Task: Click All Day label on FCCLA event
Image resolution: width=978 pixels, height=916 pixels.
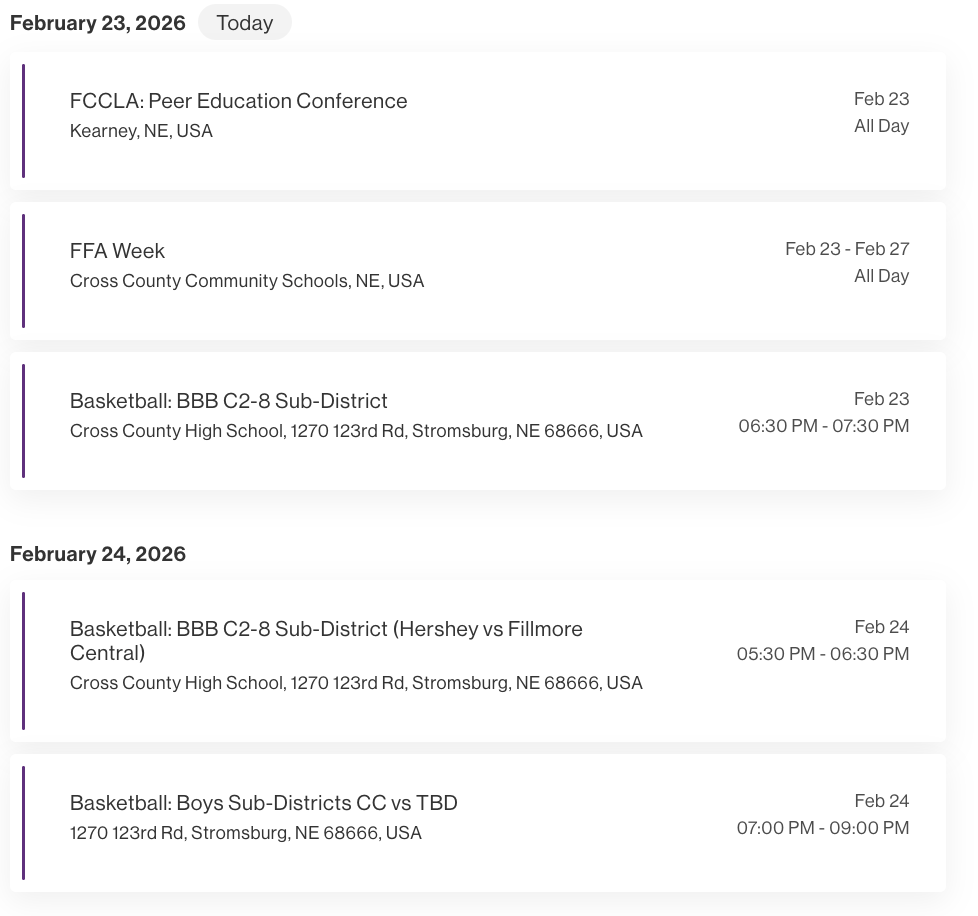Action: click(880, 126)
